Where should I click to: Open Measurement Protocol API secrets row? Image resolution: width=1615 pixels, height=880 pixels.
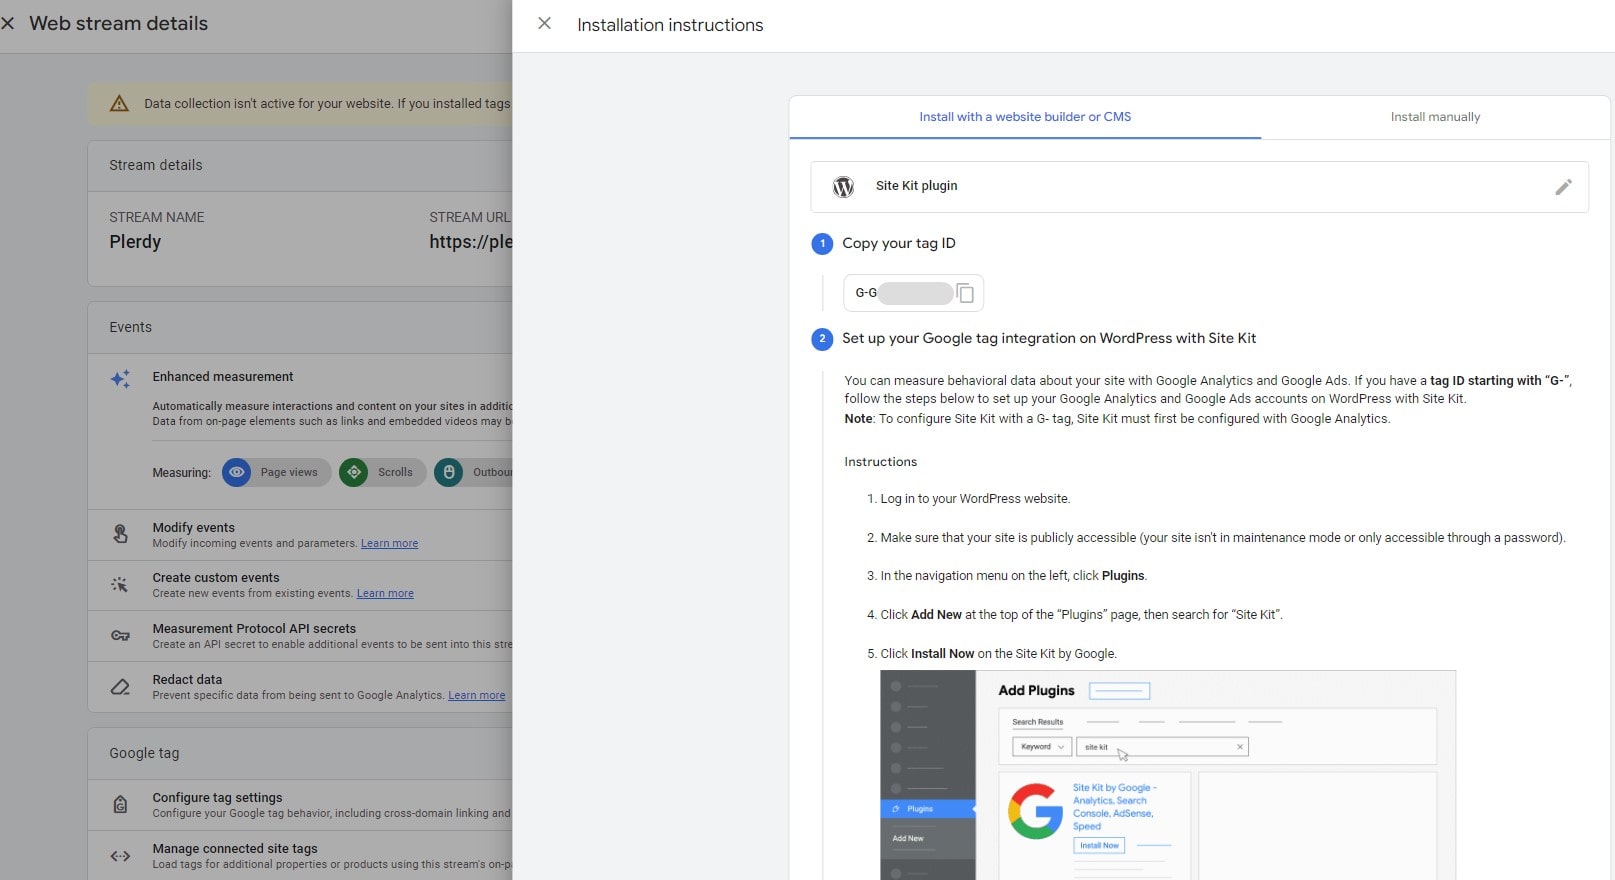[x=300, y=636]
